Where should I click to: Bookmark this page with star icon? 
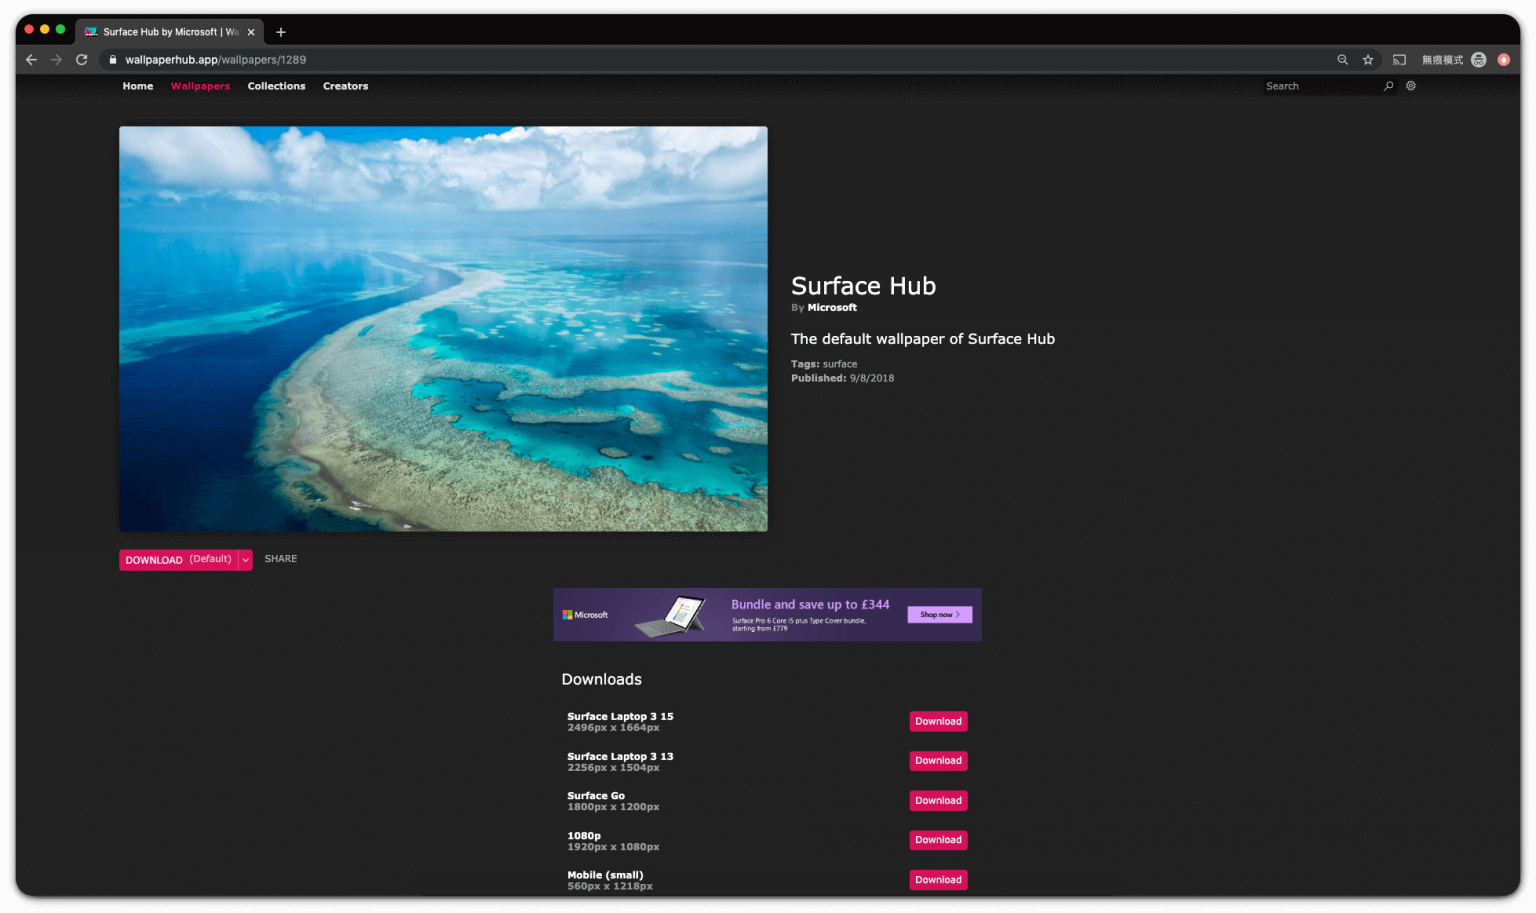click(1368, 60)
